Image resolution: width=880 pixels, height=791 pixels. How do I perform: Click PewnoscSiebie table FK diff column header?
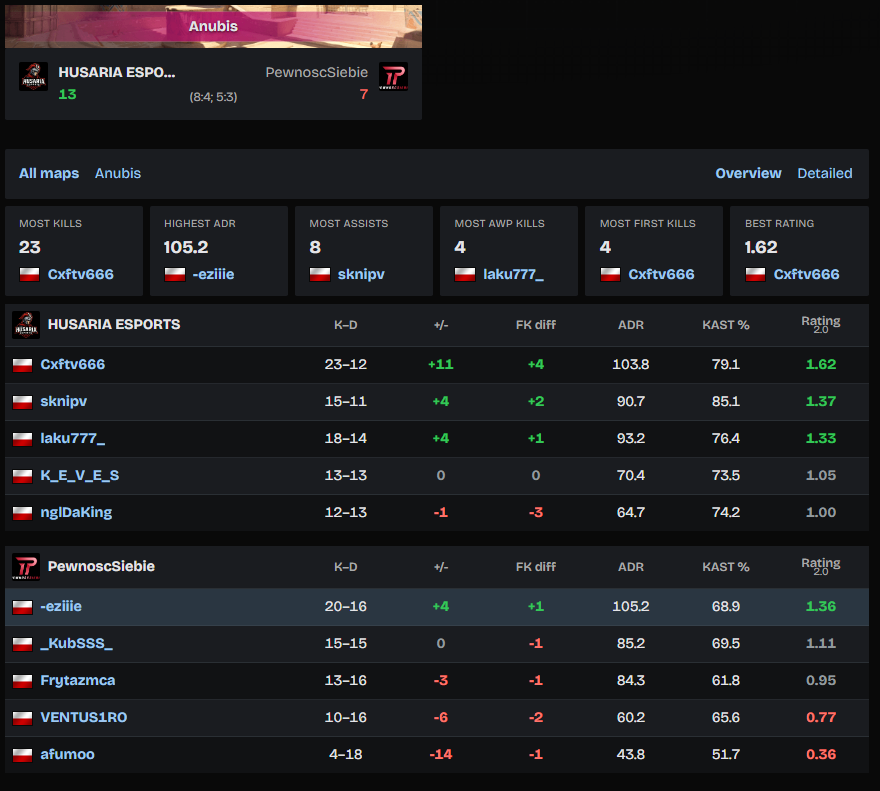point(535,567)
